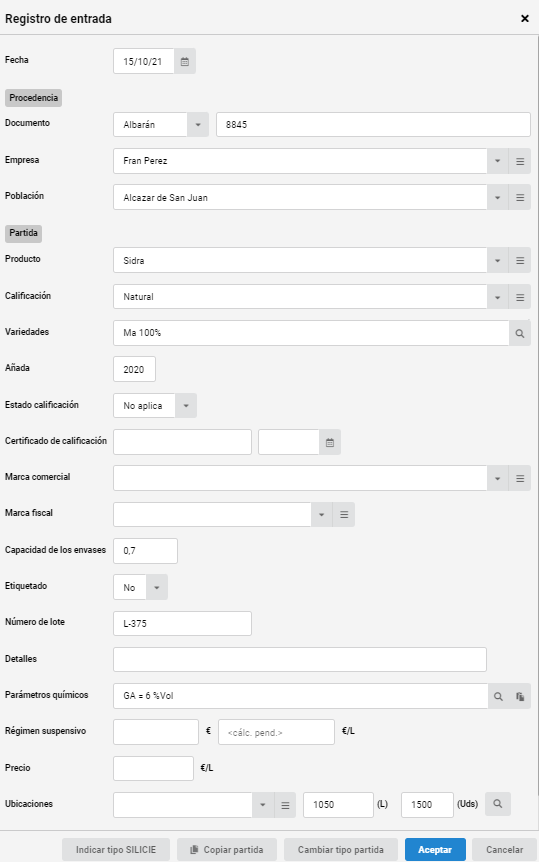This screenshot has height=862, width=539.
Task: Expand the Marca fiscal dropdown arrow
Action: [x=322, y=515]
